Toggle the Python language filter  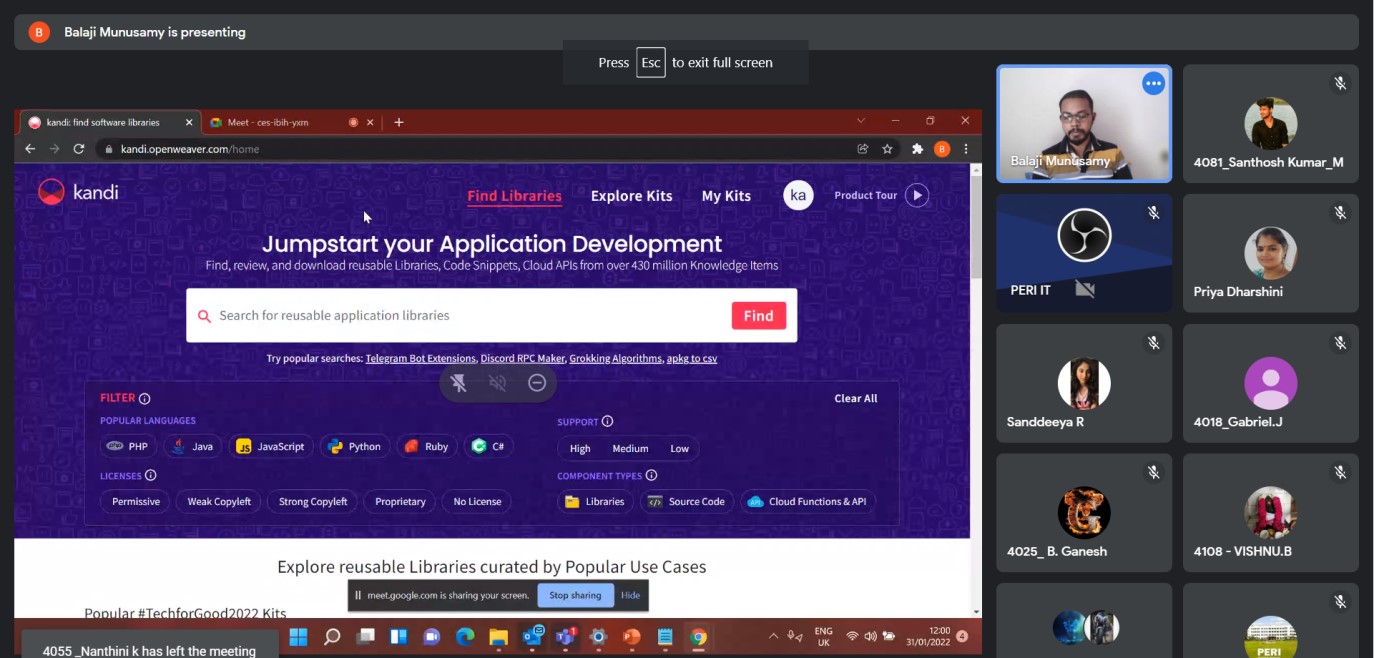[355, 447]
